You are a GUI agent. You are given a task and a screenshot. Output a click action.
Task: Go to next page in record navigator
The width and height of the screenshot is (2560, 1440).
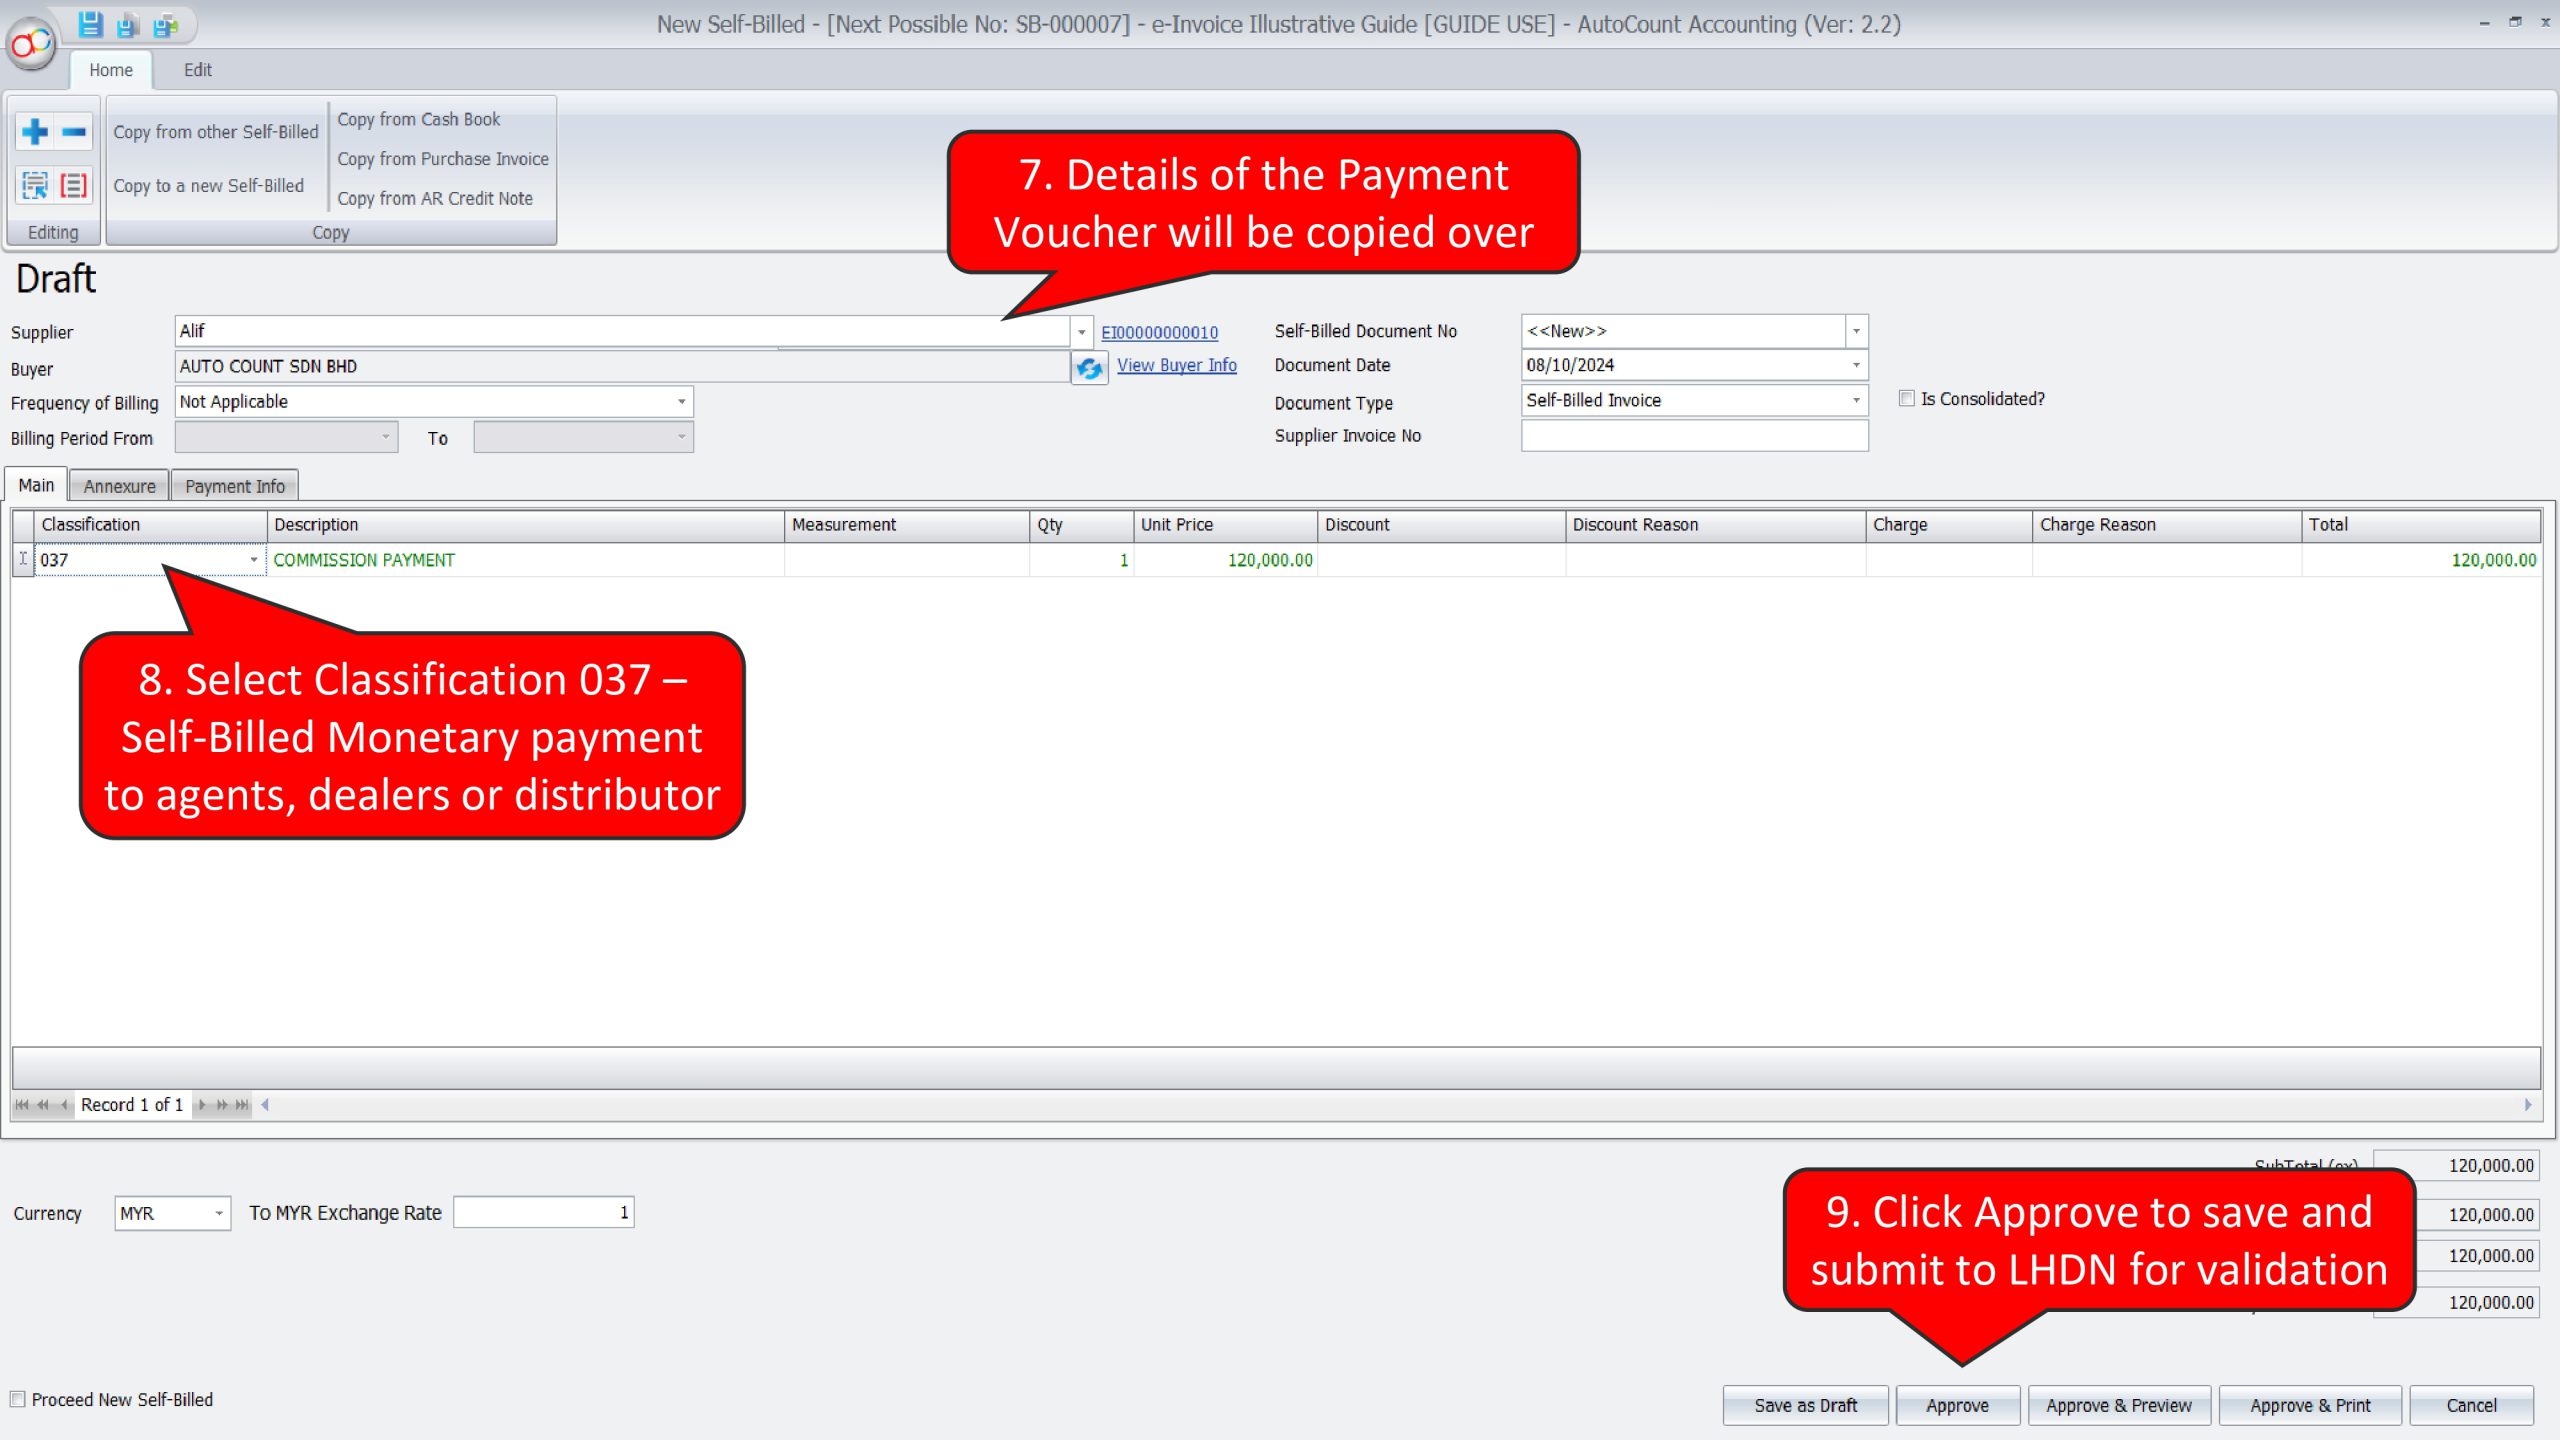[222, 1104]
